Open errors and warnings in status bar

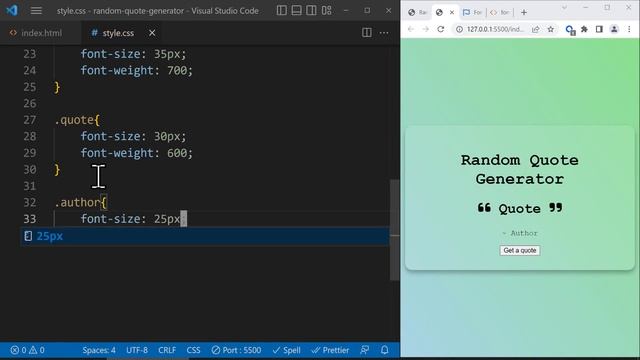pyautogui.click(x=27, y=350)
